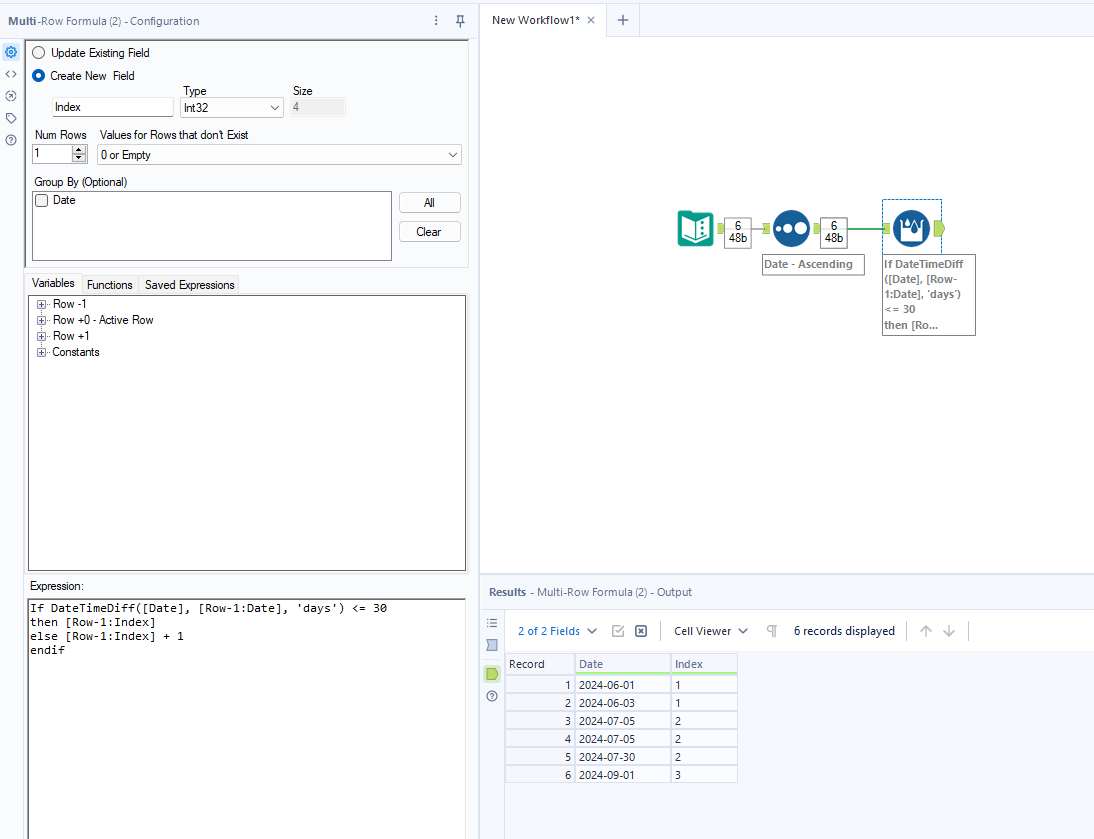
Task: Select the Multi-Row Formula tool on canvas
Action: pyautogui.click(x=911, y=229)
